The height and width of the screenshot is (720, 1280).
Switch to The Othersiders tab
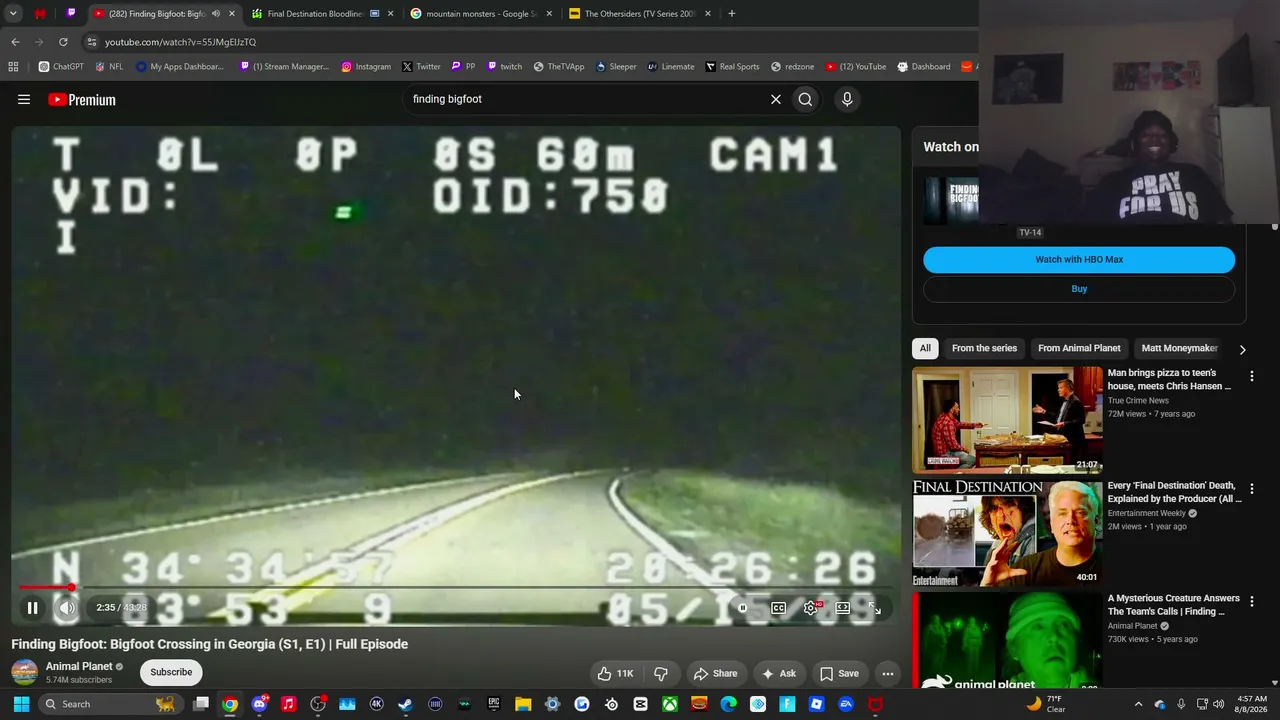click(638, 14)
